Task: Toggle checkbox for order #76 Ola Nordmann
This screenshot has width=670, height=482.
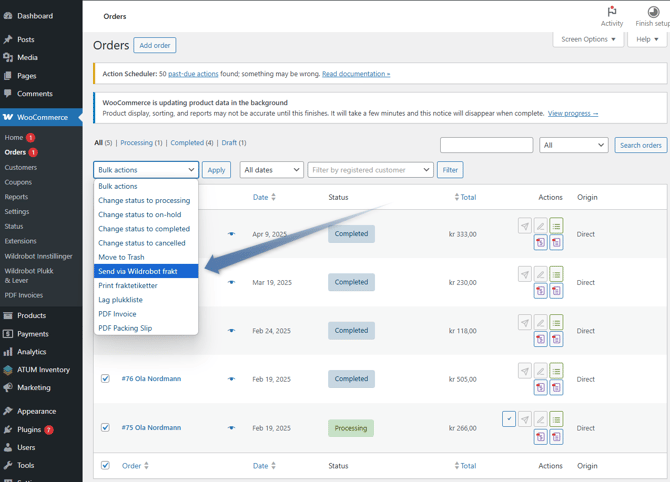Action: pos(105,379)
